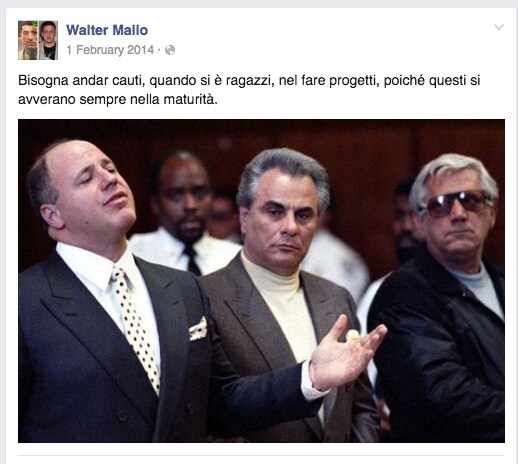The width and height of the screenshot is (518, 464).
Task: Click the polka-dot pocket square in photo
Action: point(198,329)
